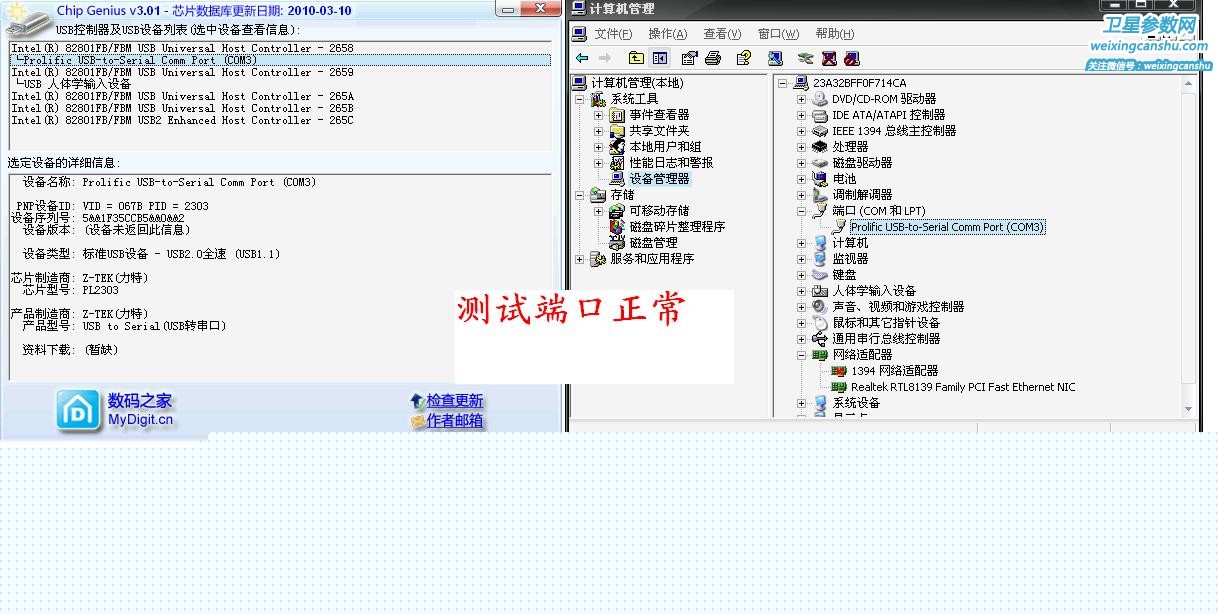1218x614 pixels.
Task: Select 磁盘管理 in the left tree
Action: point(653,243)
